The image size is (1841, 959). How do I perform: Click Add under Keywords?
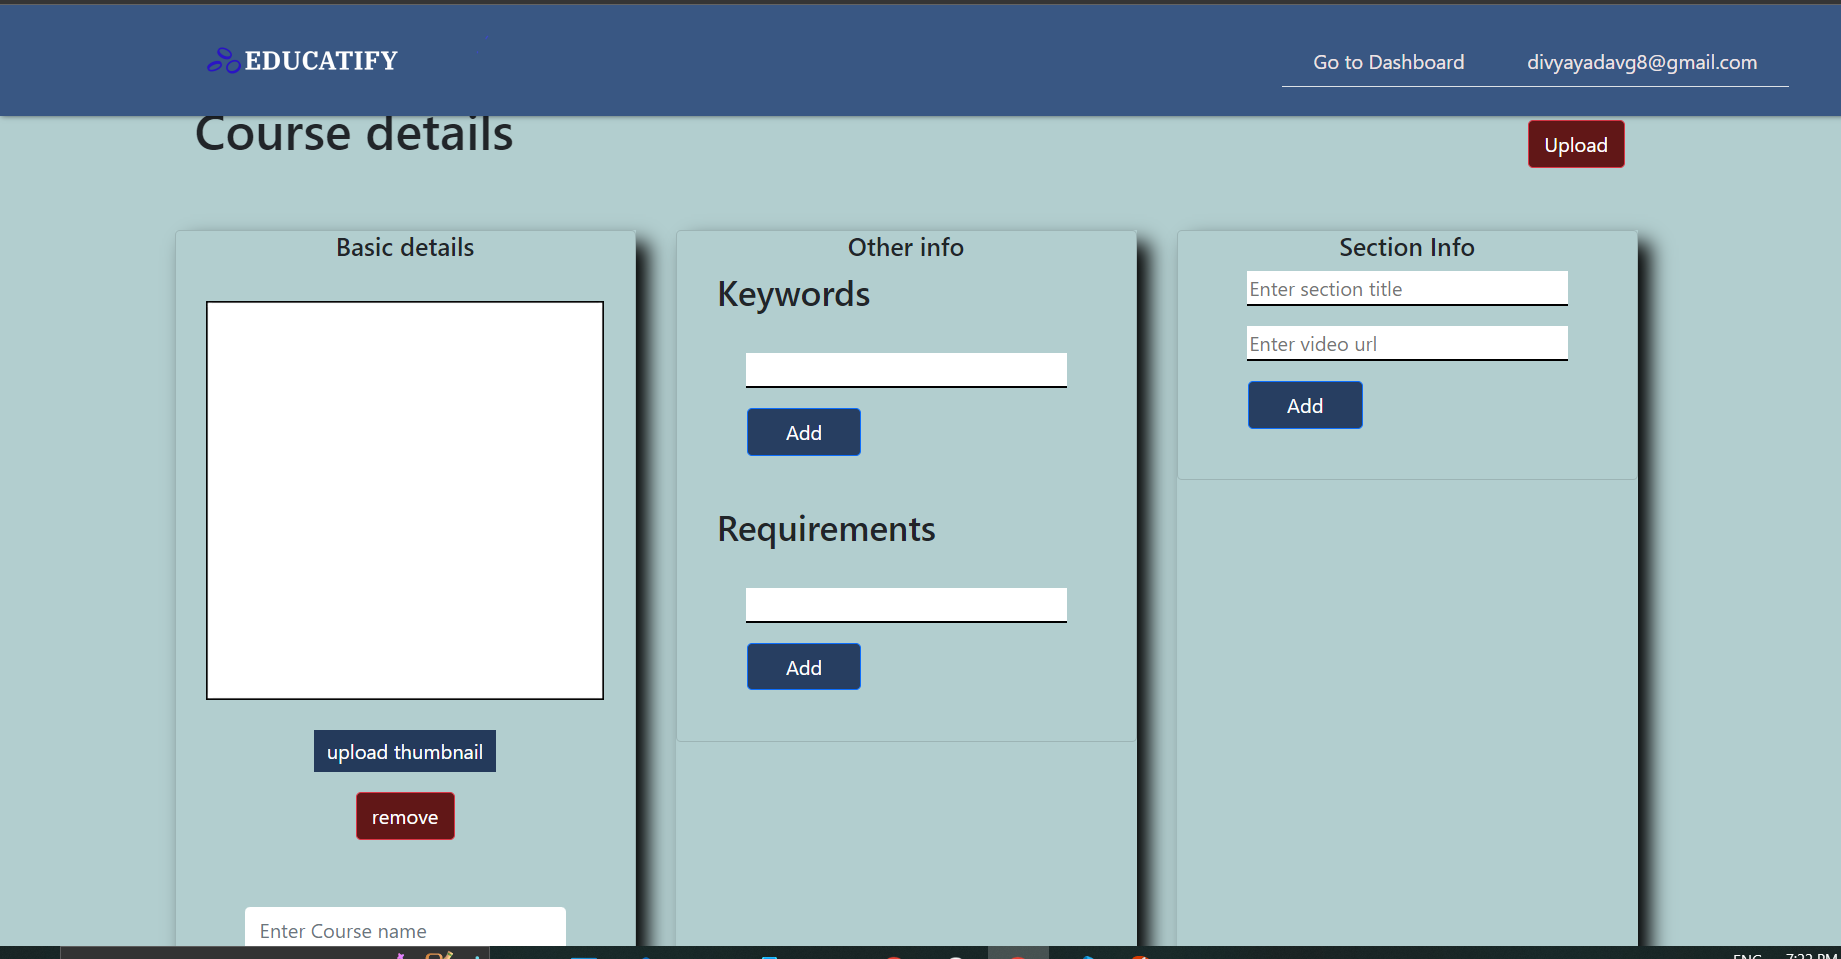(x=803, y=431)
